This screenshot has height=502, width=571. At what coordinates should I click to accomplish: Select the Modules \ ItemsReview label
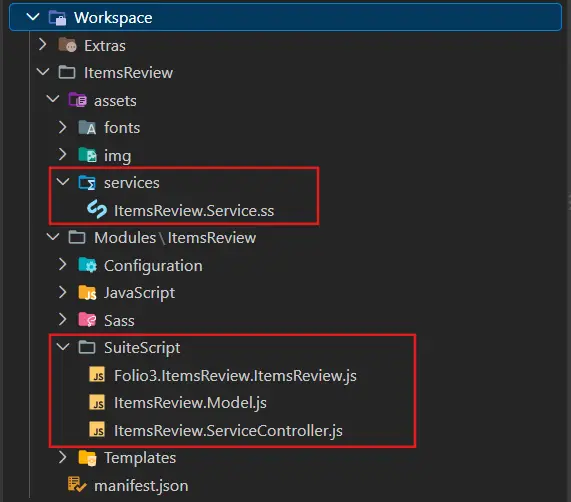tap(175, 238)
